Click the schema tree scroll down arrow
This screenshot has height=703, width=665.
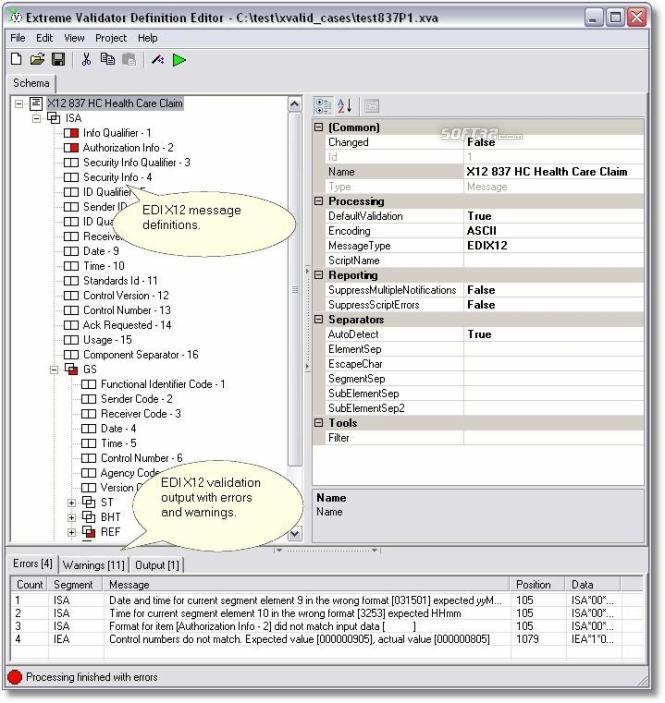point(294,534)
